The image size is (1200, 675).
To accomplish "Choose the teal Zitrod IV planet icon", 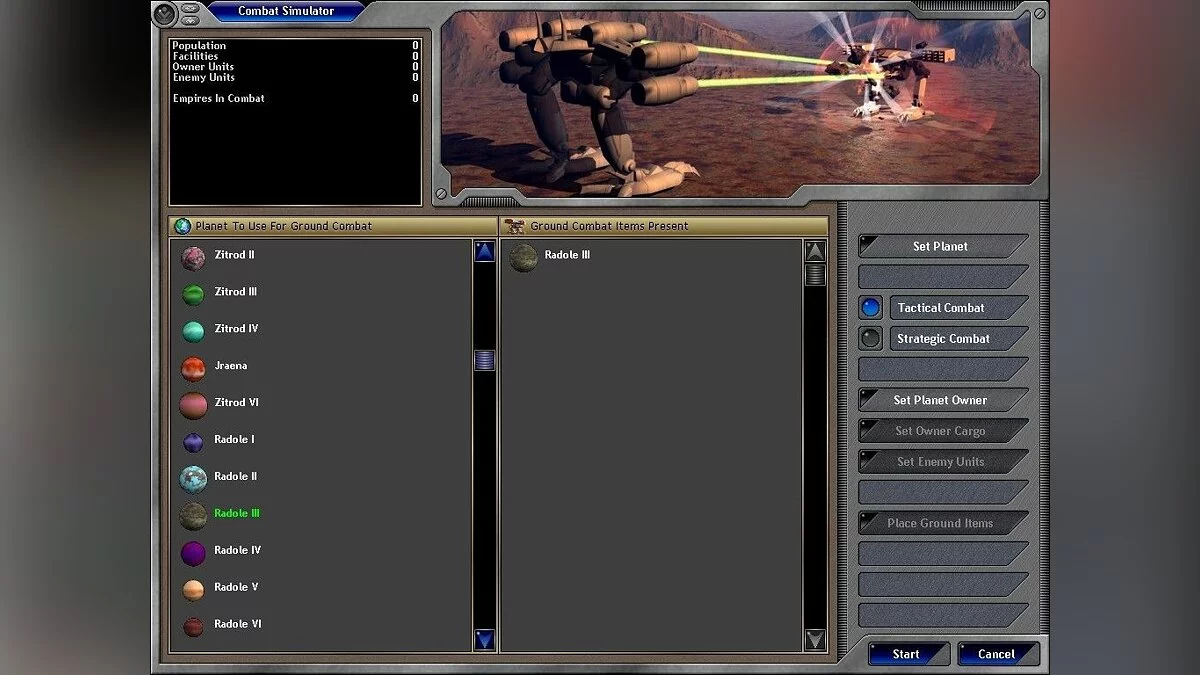I will [x=193, y=331].
